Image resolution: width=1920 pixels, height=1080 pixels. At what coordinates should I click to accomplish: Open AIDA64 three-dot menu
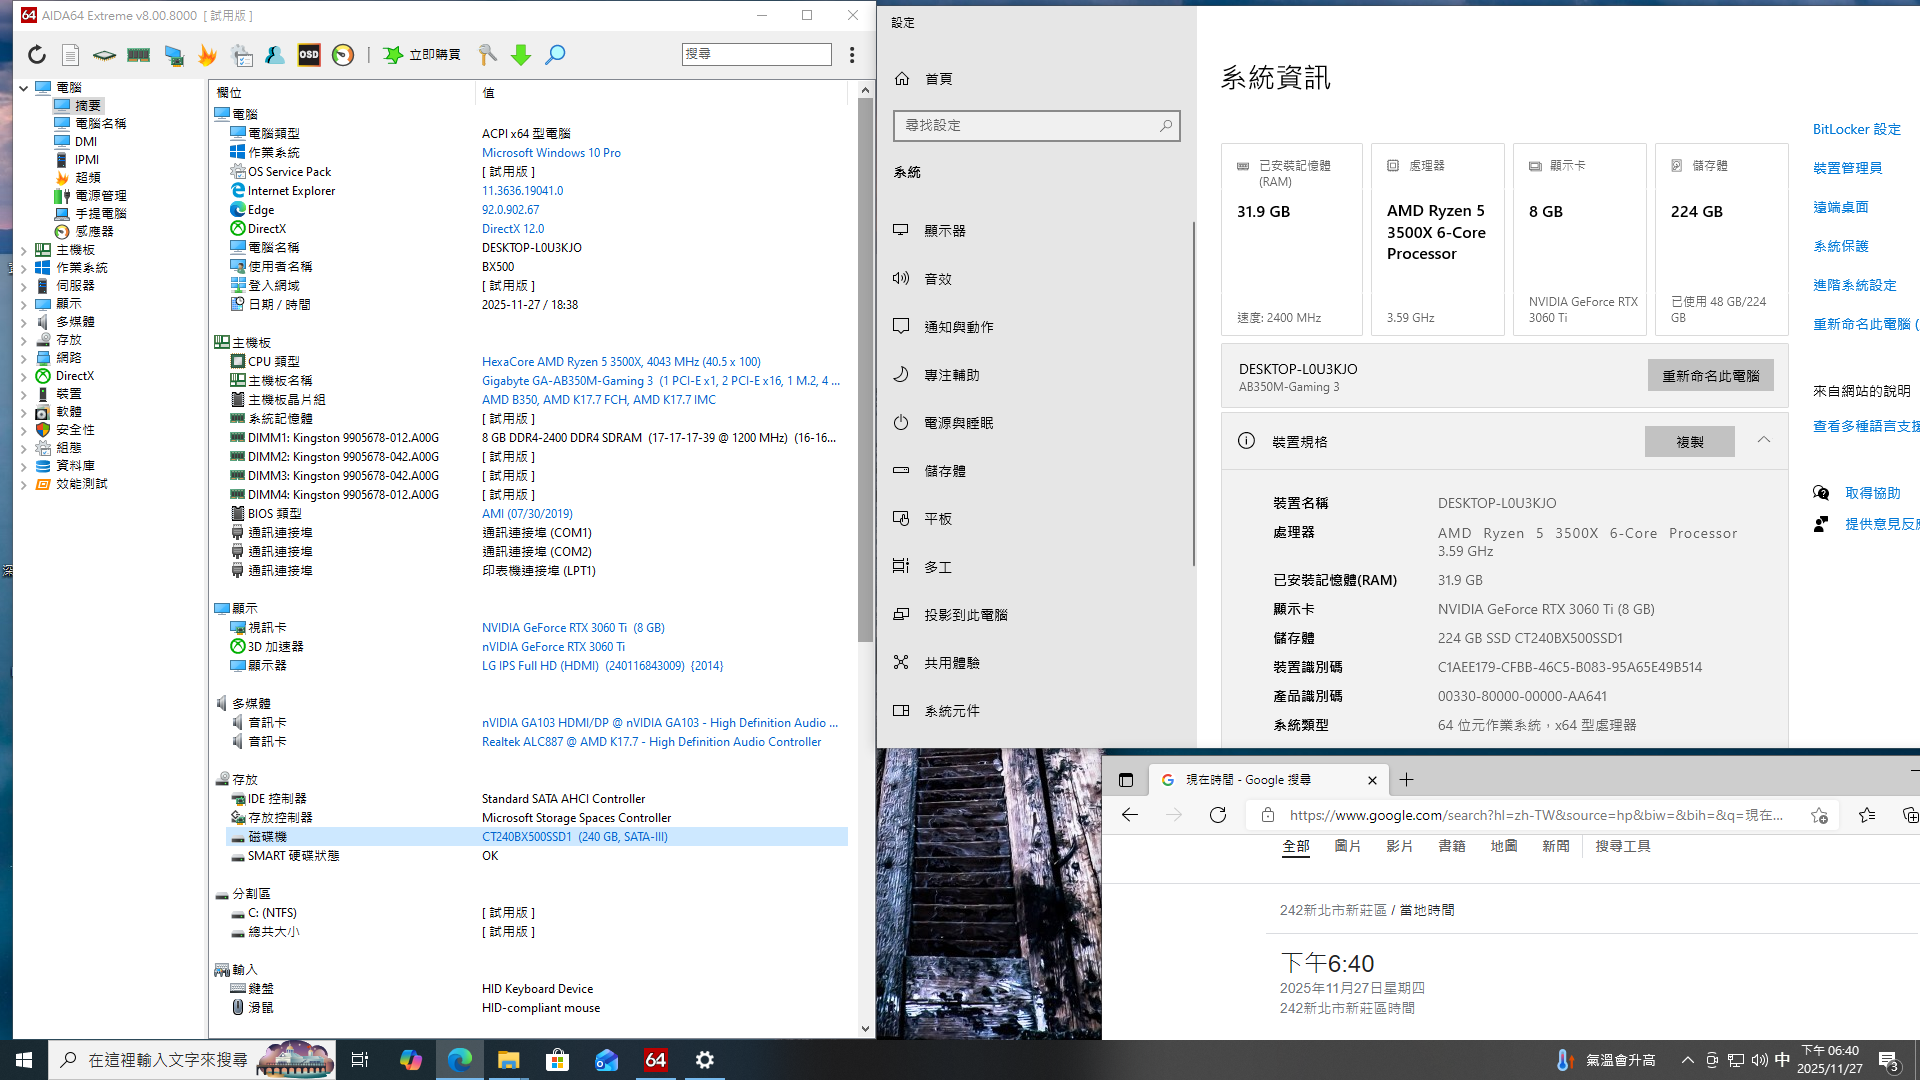[852, 55]
